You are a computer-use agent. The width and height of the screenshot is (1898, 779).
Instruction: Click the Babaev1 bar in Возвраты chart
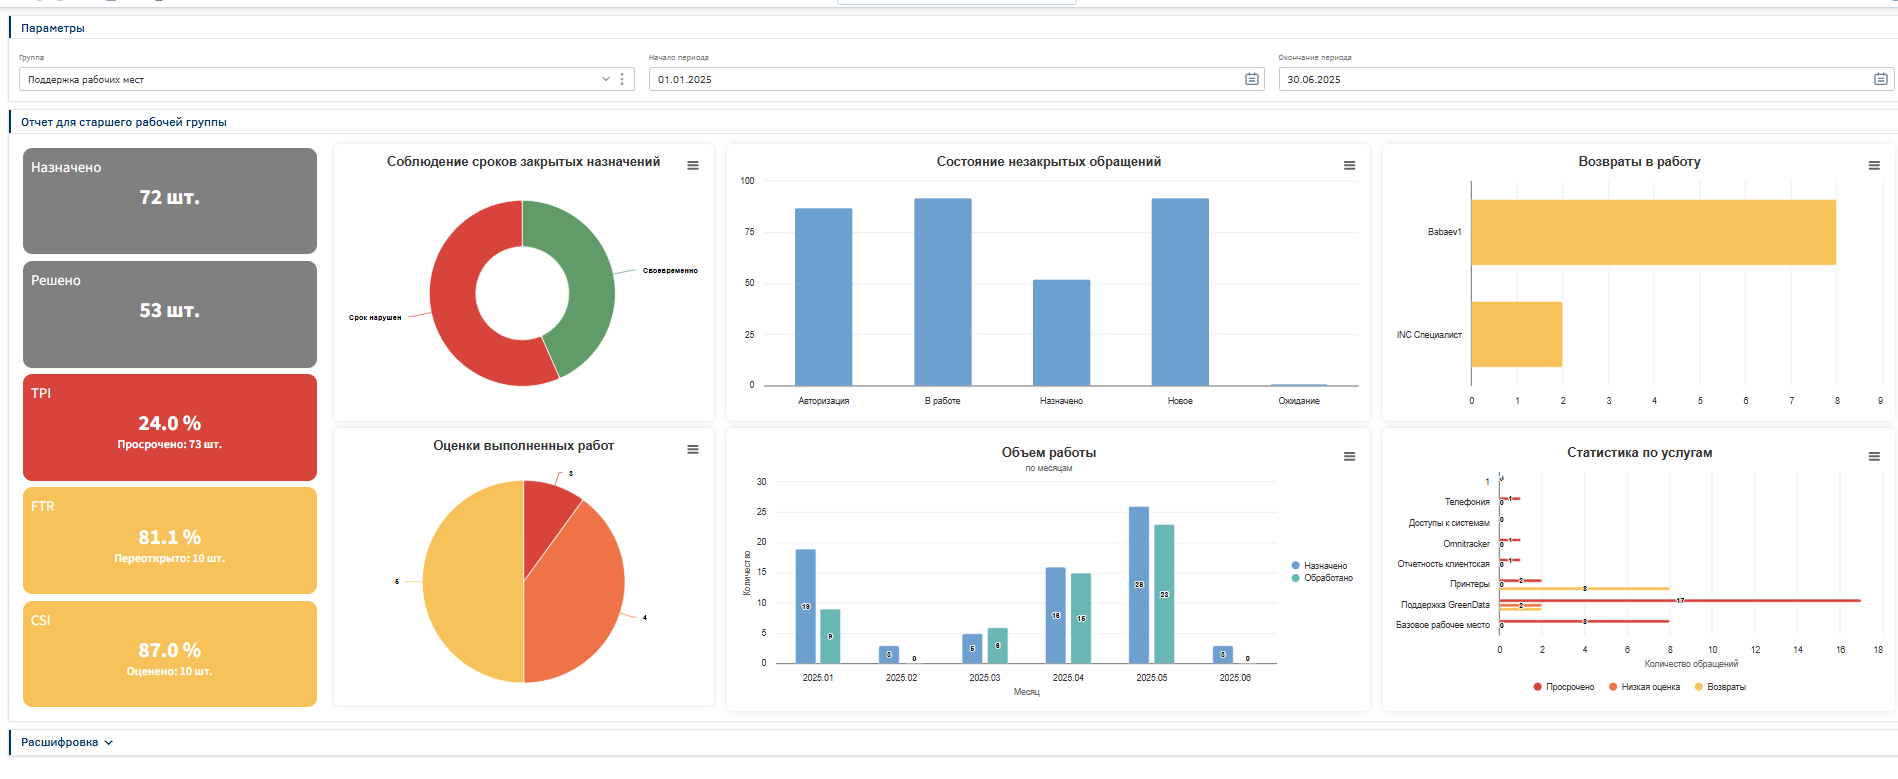(x=1652, y=232)
